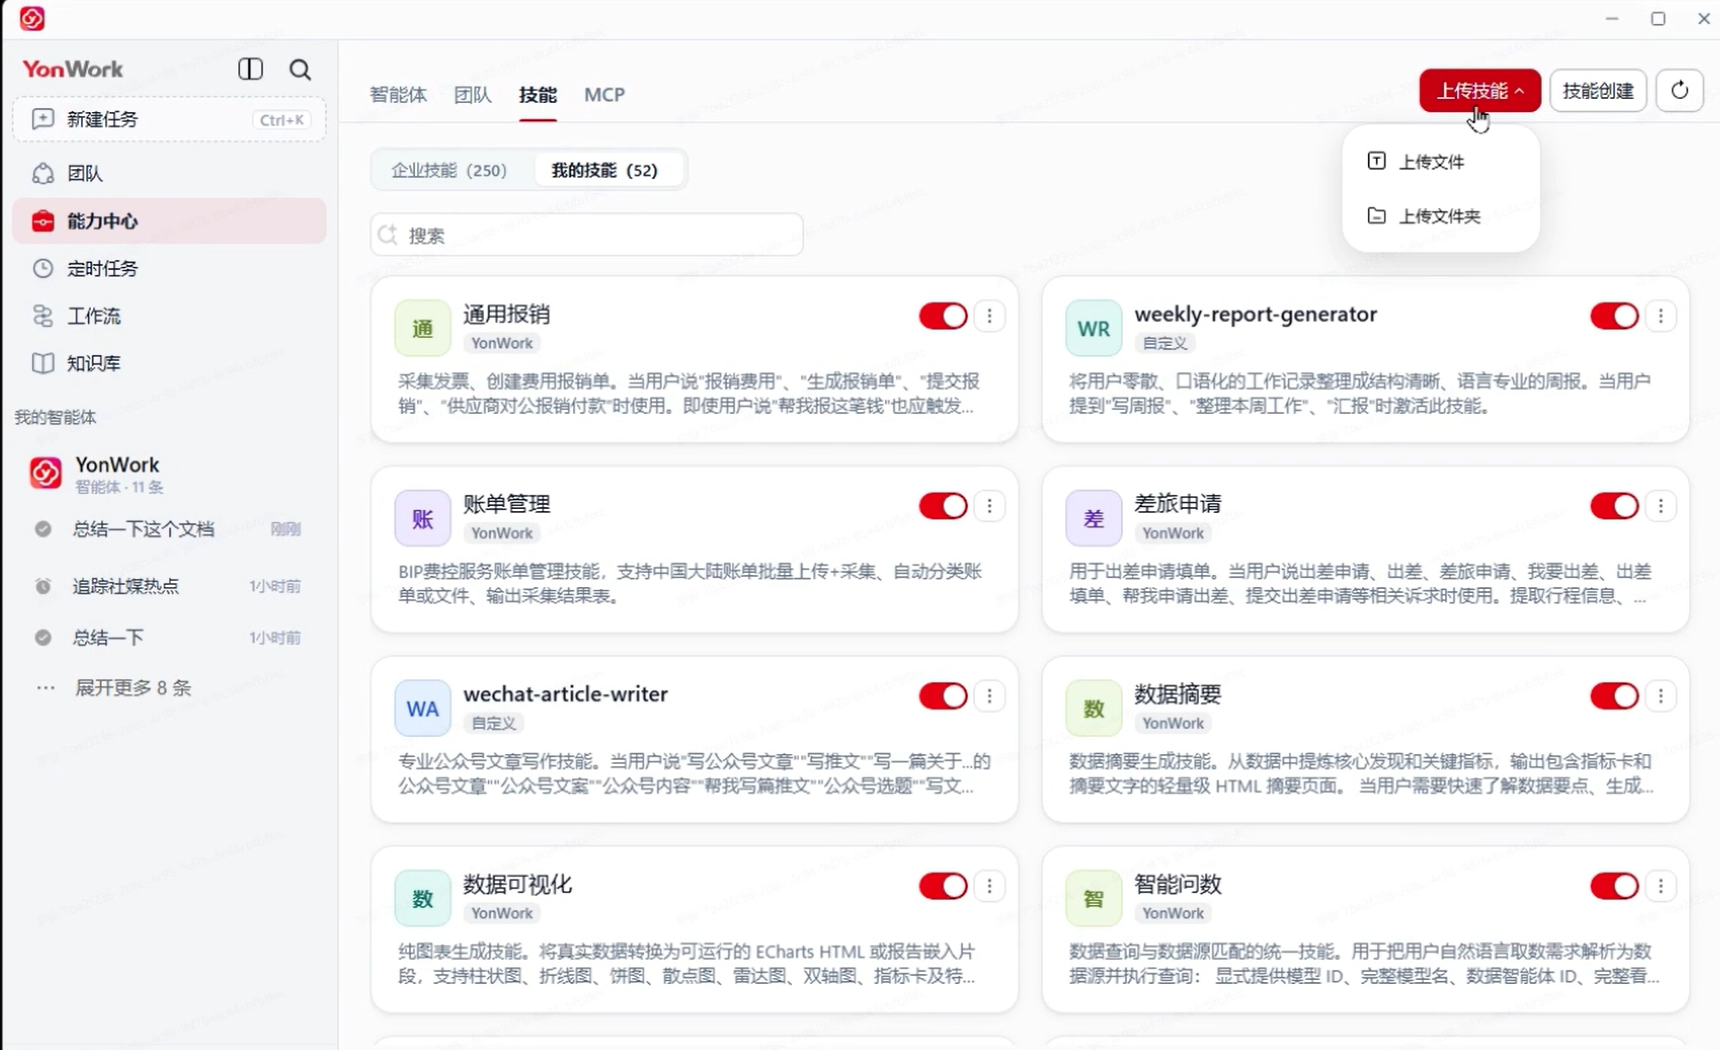Collapse the 上传技能 dropdown button

[1480, 91]
